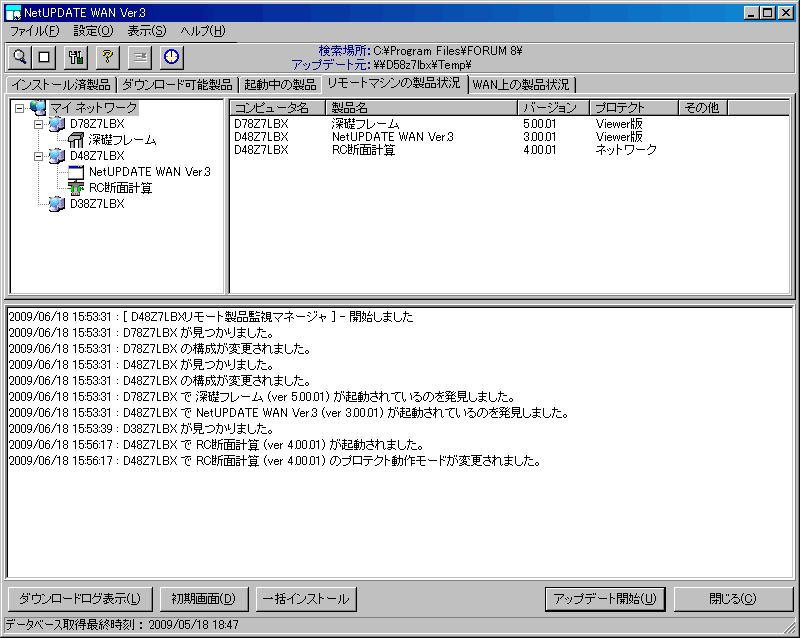Viewport: 800px width, 638px height.
Task: Click the Viewer版 value in 深礎フレーム row
Action: coord(619,124)
